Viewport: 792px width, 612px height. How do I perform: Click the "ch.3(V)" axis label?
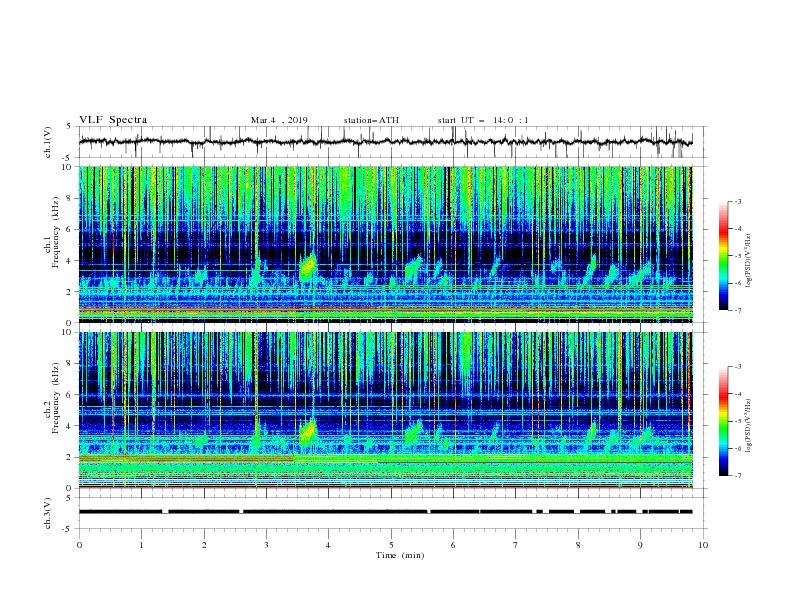pyautogui.click(x=48, y=514)
